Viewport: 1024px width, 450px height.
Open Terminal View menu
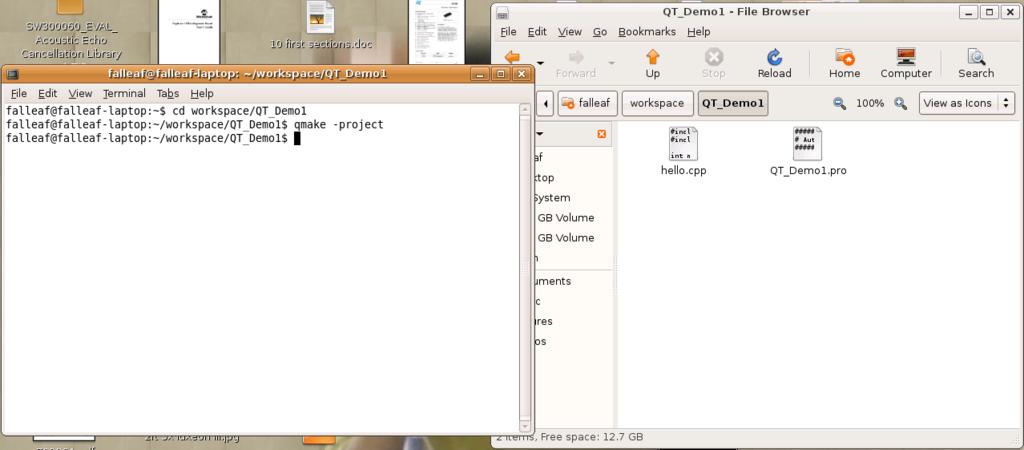[80, 93]
